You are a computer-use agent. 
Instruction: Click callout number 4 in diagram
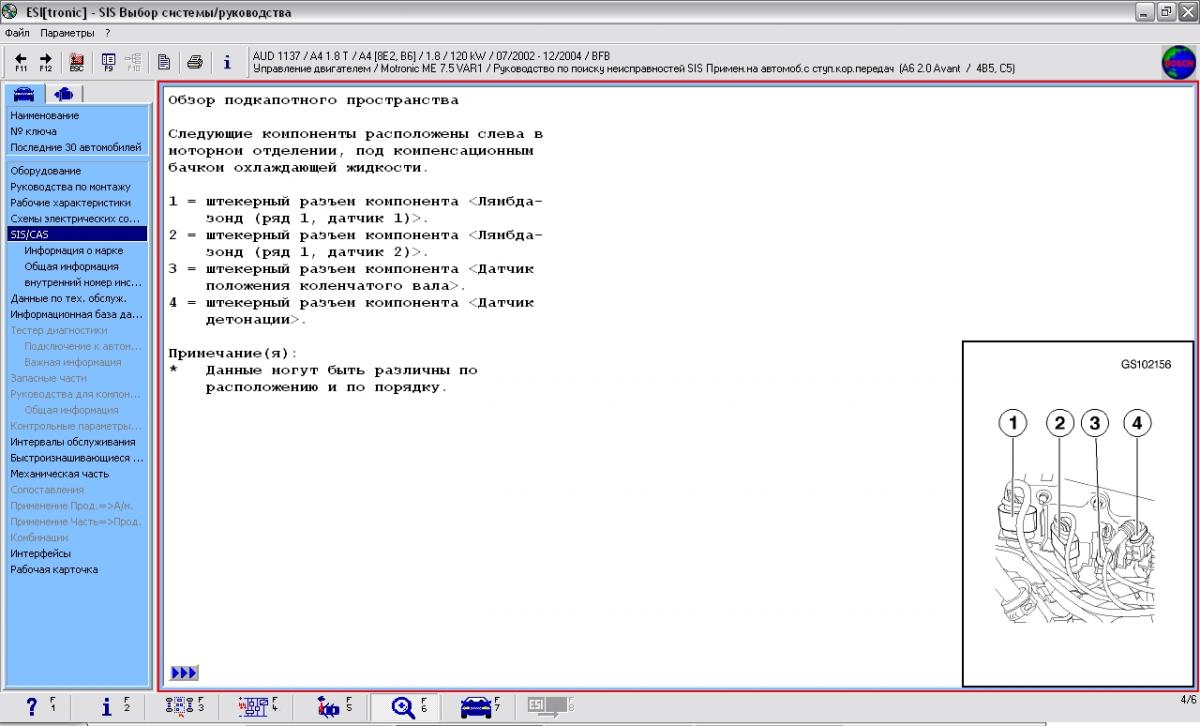[1137, 424]
